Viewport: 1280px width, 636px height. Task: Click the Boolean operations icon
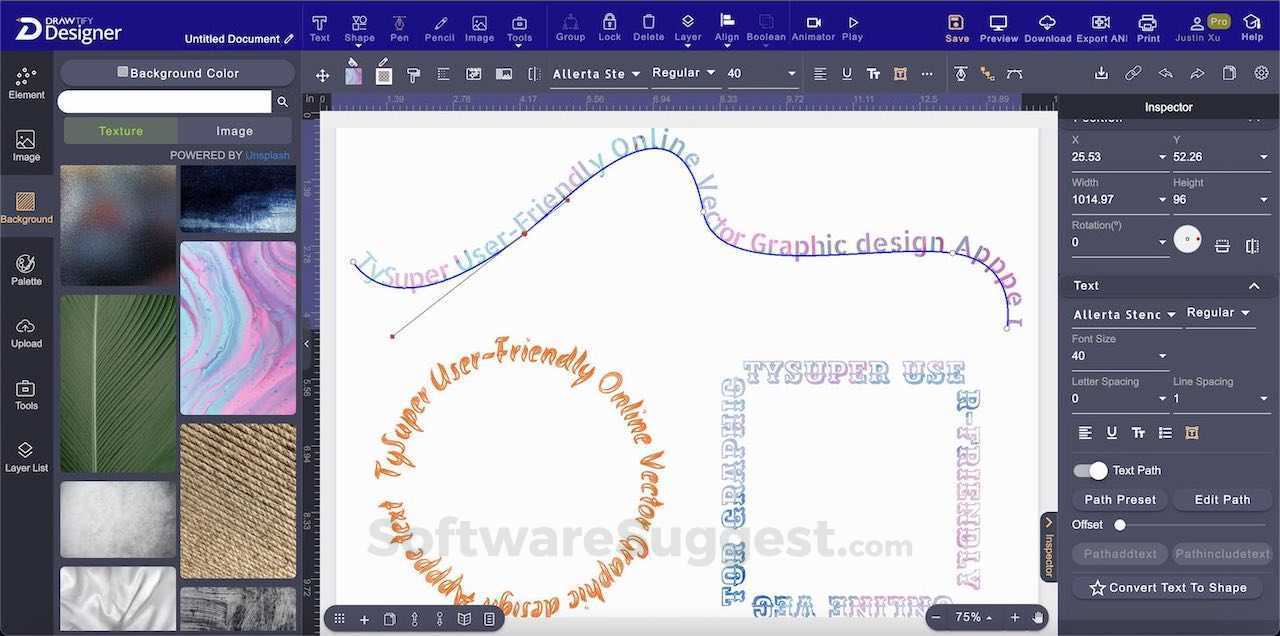765,25
